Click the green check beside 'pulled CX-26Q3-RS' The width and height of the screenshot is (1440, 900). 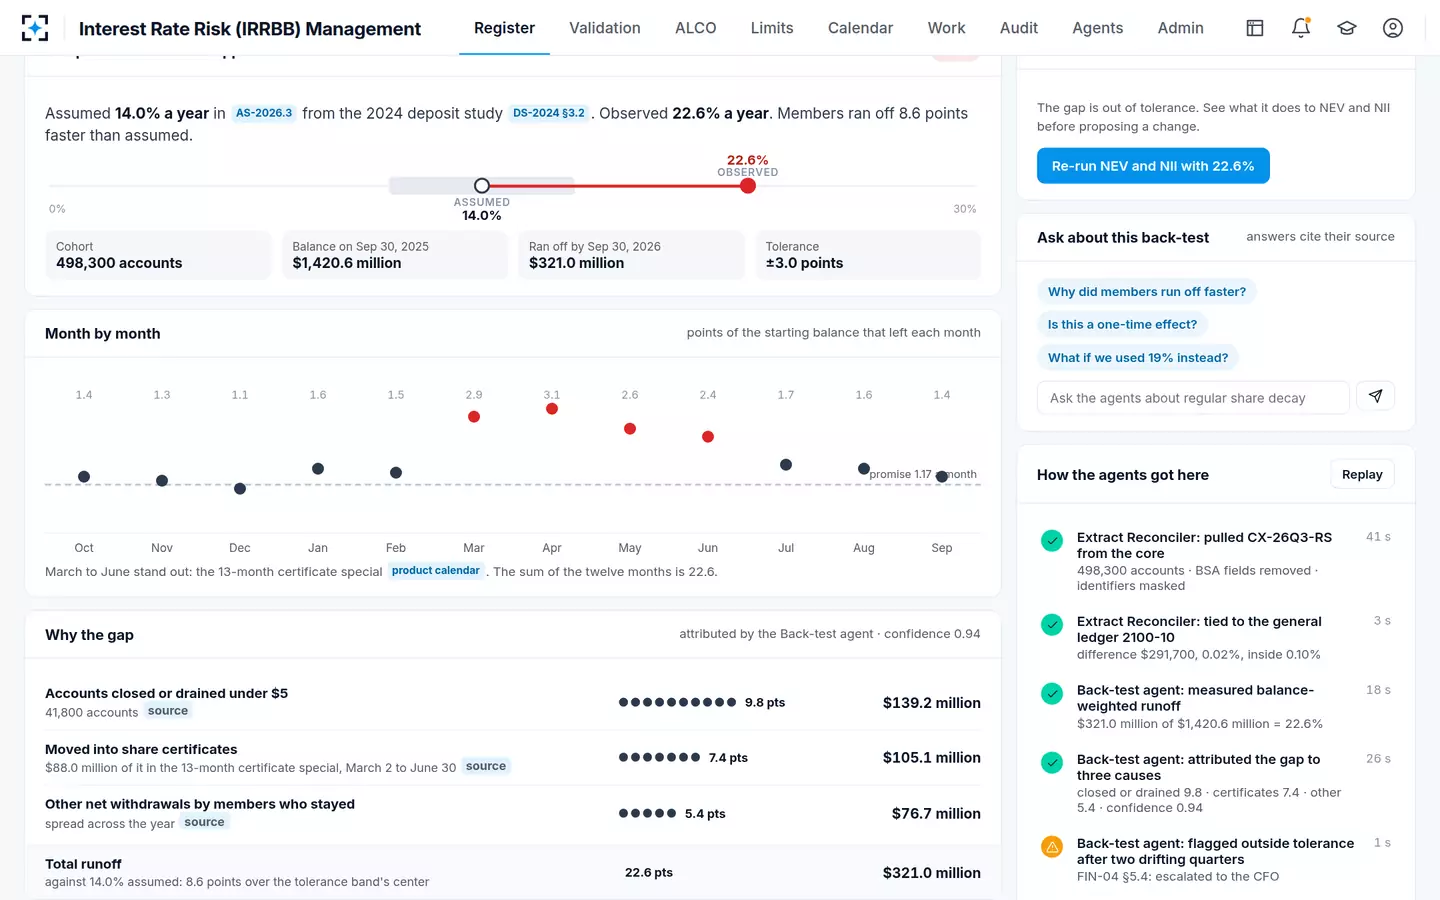(1052, 540)
